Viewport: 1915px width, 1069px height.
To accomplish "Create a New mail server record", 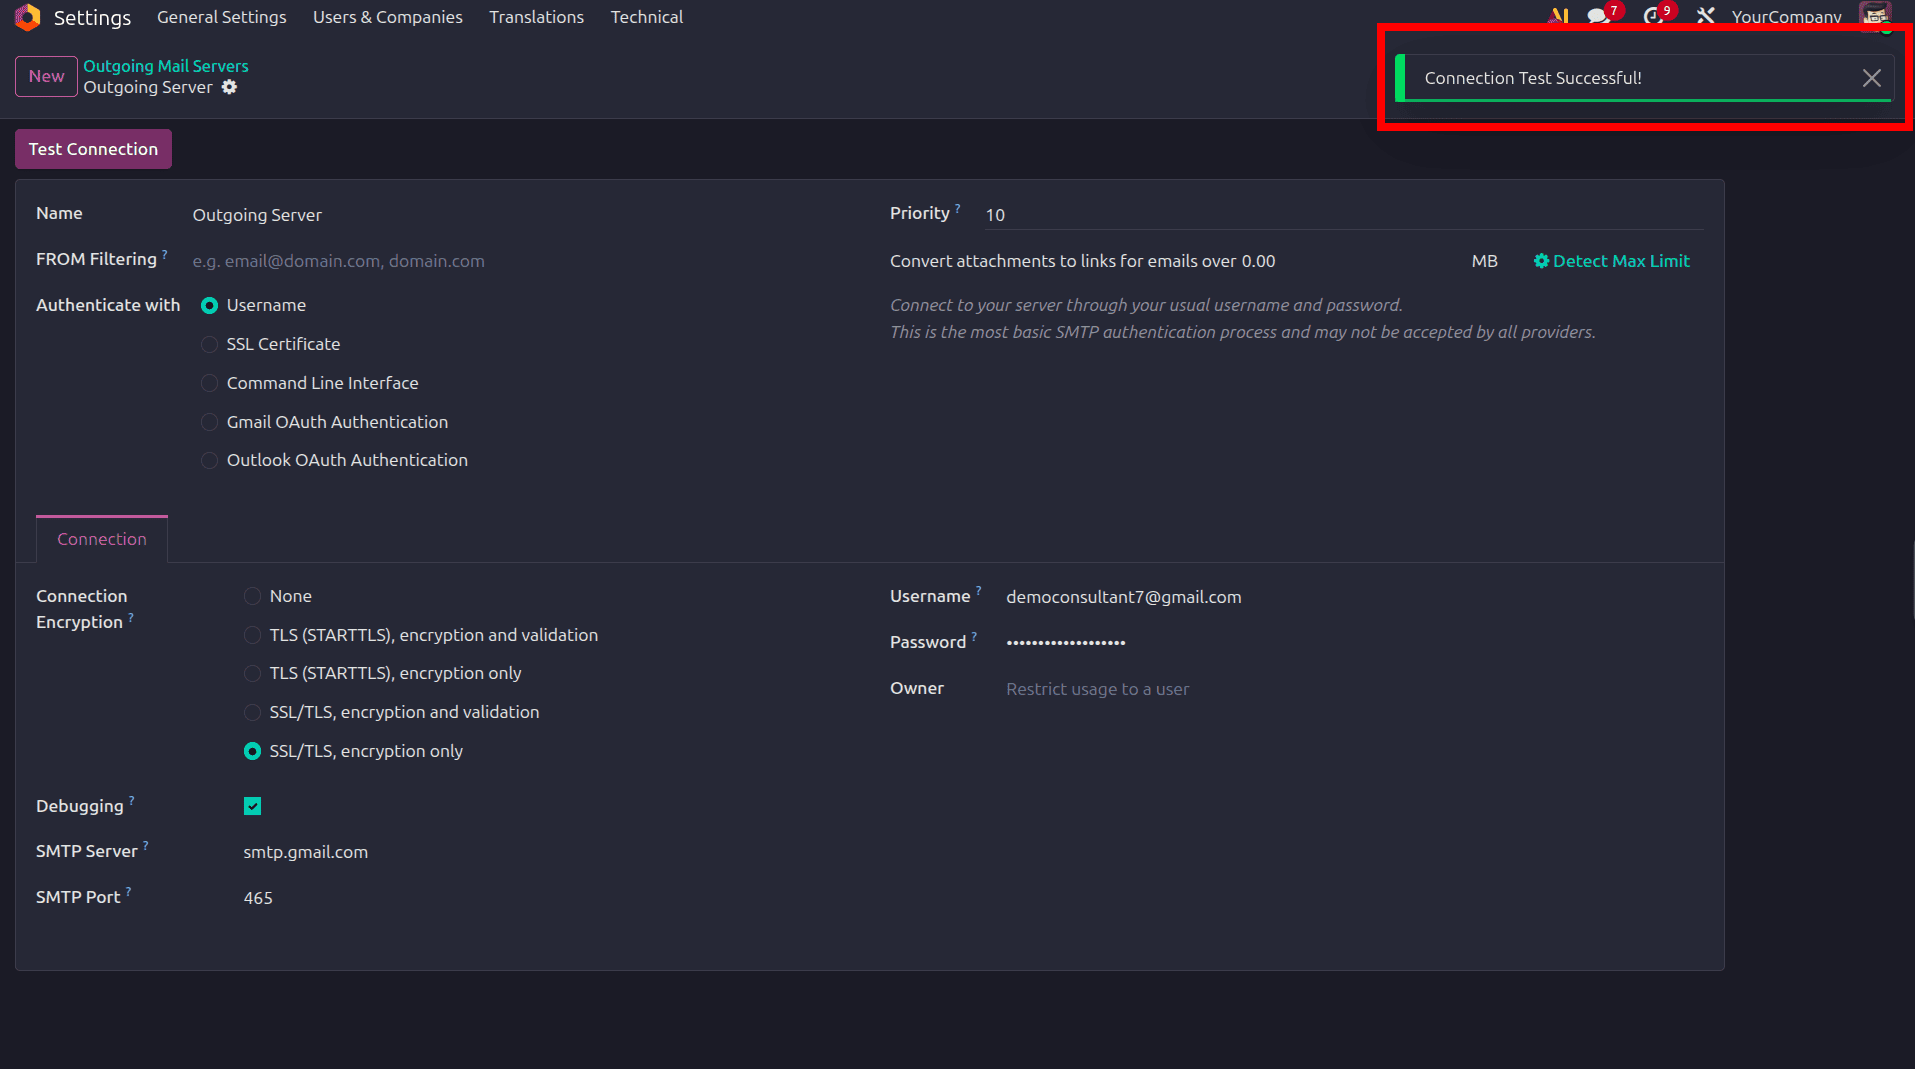I will coord(46,76).
